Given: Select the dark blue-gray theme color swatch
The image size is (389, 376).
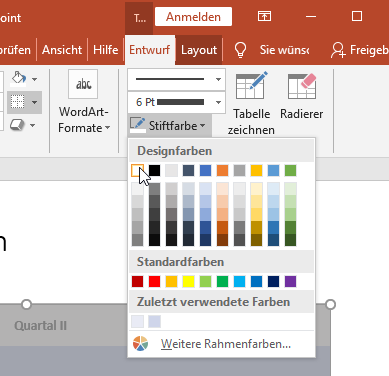Looking at the screenshot, I should point(188,170).
